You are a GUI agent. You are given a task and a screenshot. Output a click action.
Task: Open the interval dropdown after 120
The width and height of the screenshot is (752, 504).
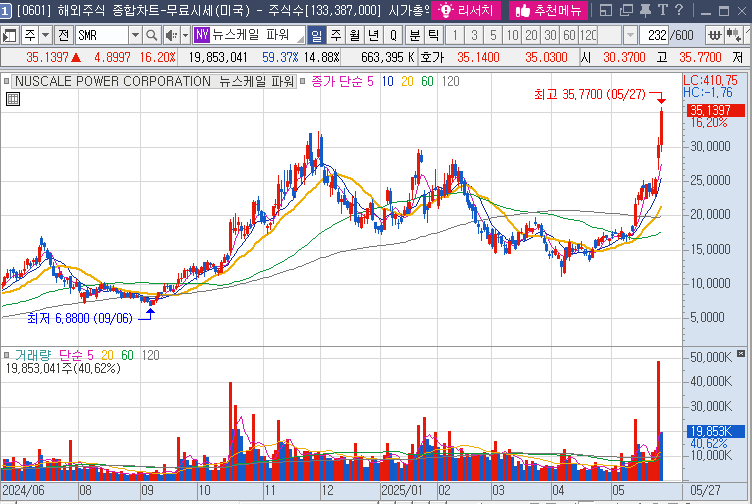(x=630, y=35)
